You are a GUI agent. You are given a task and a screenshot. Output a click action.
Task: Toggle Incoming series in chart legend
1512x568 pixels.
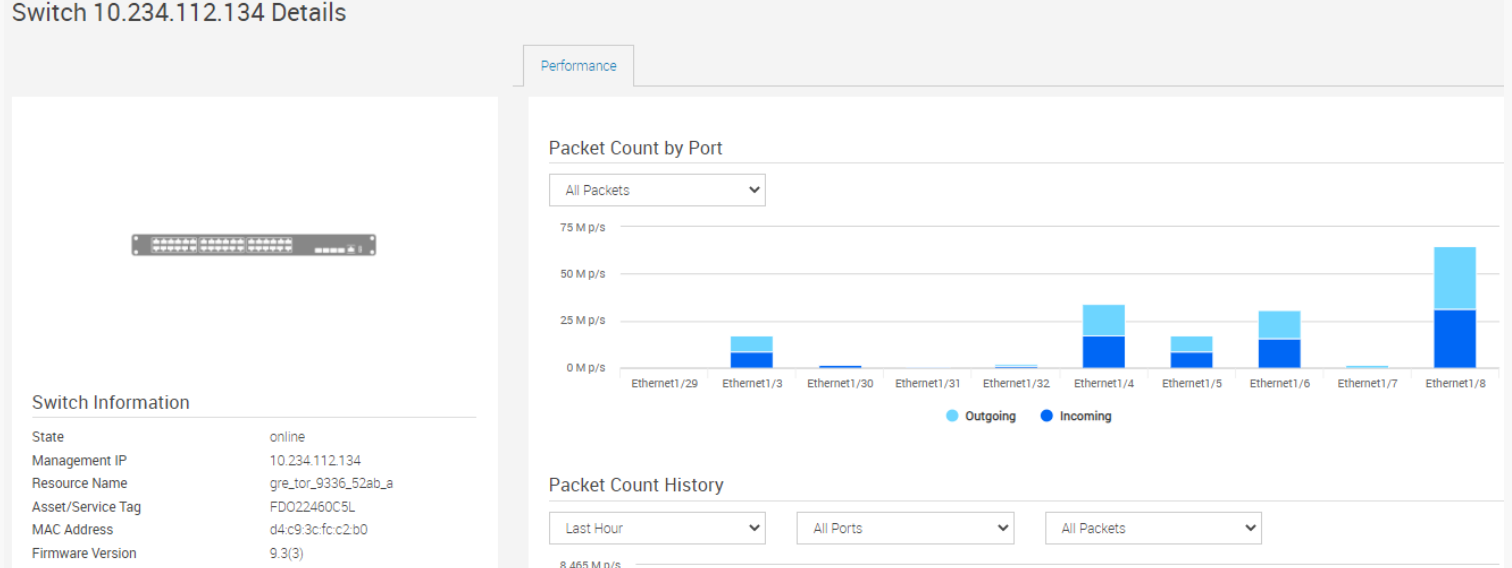coord(1085,416)
